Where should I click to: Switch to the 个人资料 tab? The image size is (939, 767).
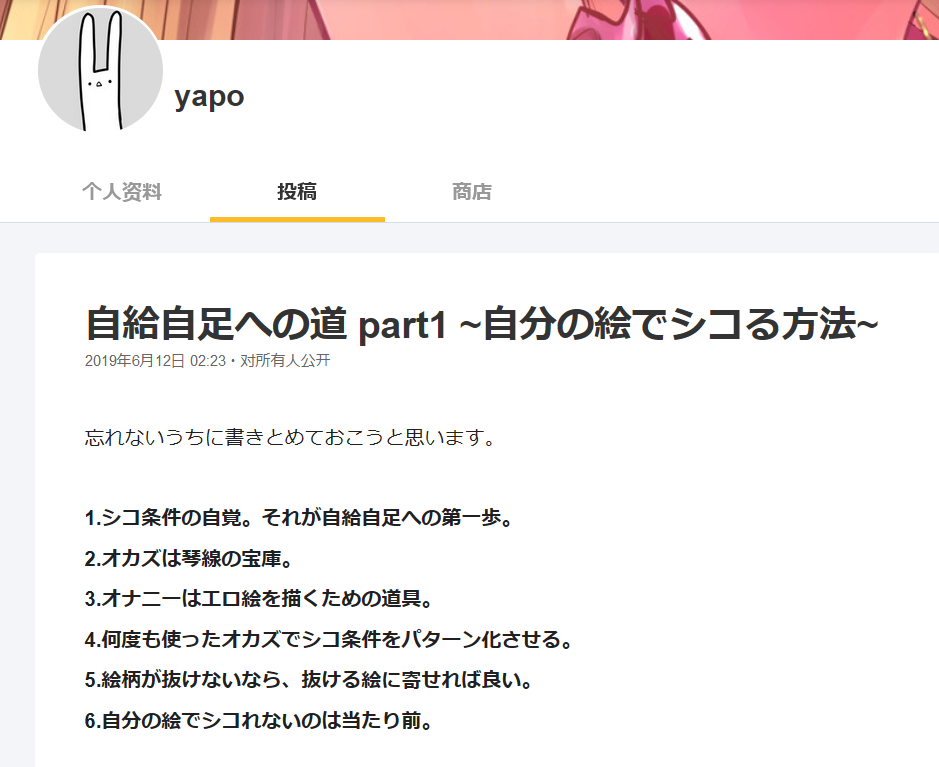pyautogui.click(x=122, y=192)
